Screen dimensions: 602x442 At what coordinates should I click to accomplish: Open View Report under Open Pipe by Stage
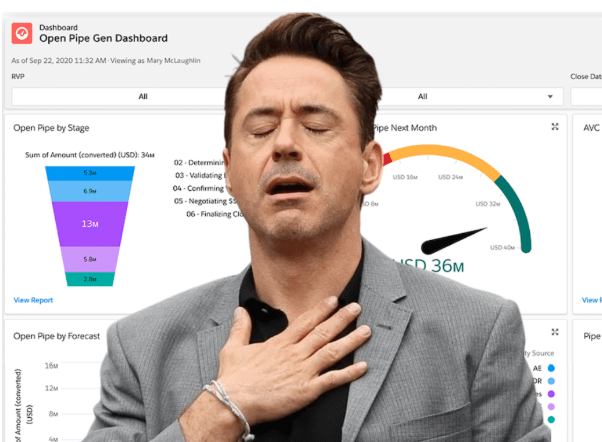pos(33,300)
